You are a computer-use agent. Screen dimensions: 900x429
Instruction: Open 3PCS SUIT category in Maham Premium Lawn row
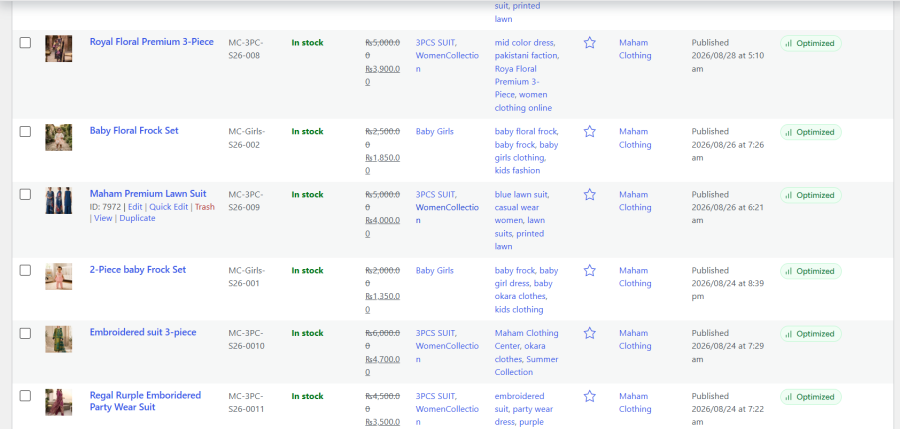[x=436, y=195]
